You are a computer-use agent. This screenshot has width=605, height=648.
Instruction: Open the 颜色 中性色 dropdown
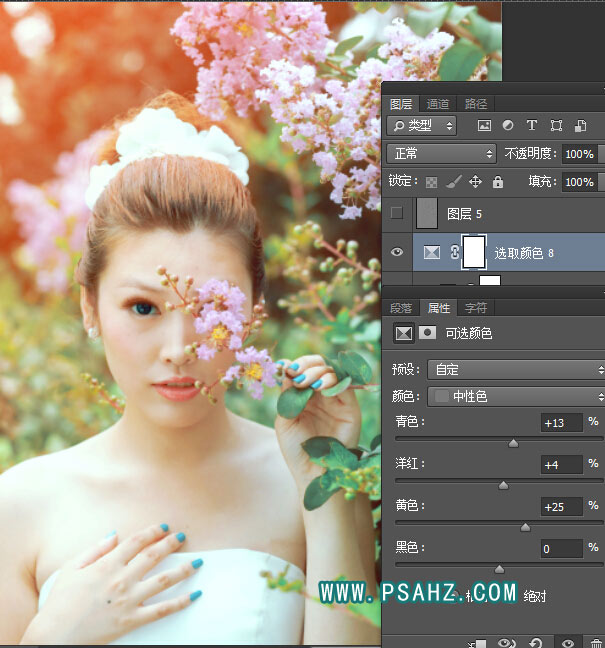(515, 396)
